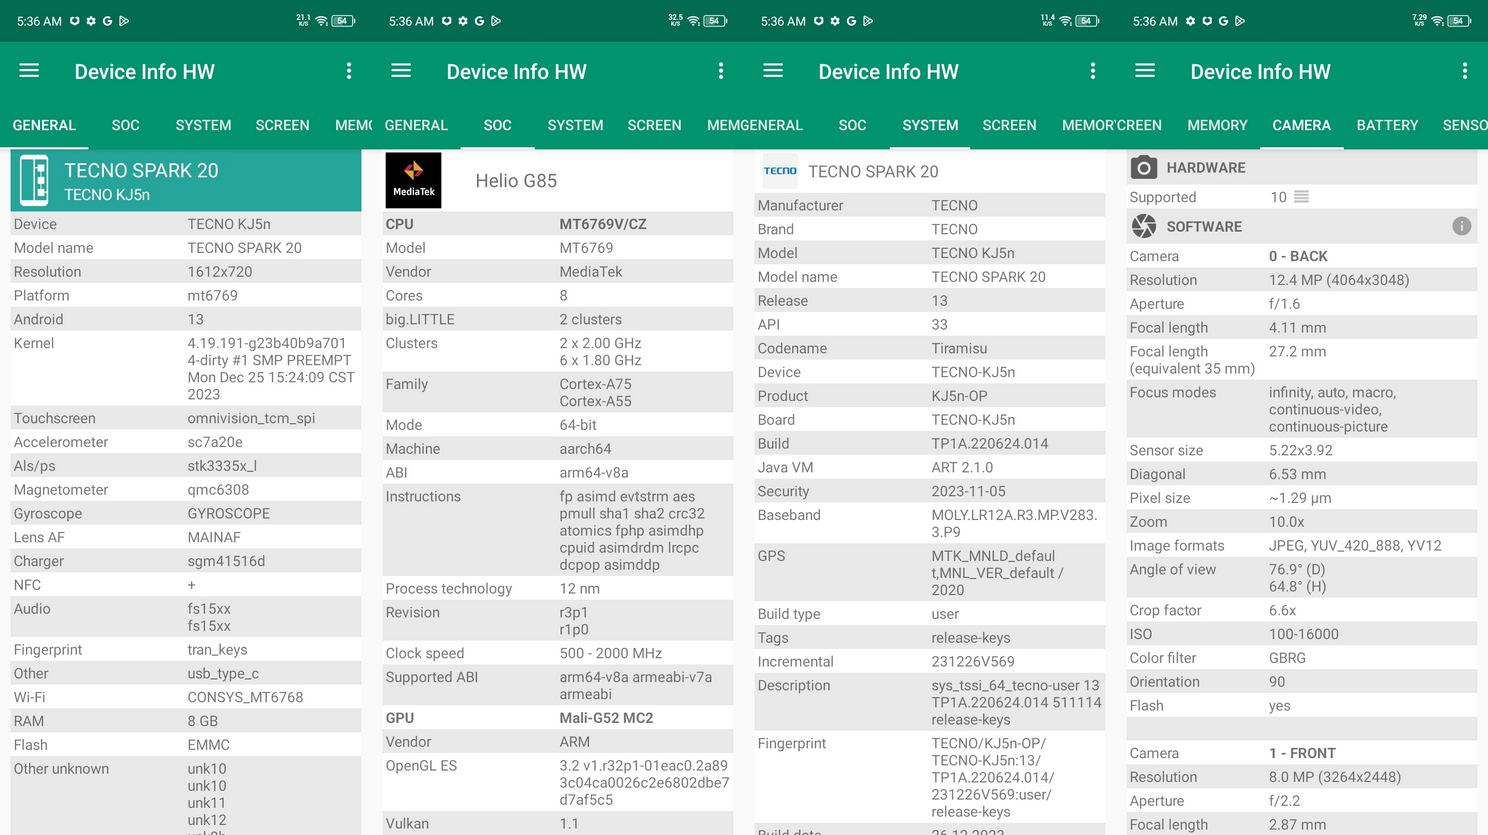1488x835 pixels.
Task: Select the big.LITTLE 2 clusters row
Action: click(x=558, y=320)
